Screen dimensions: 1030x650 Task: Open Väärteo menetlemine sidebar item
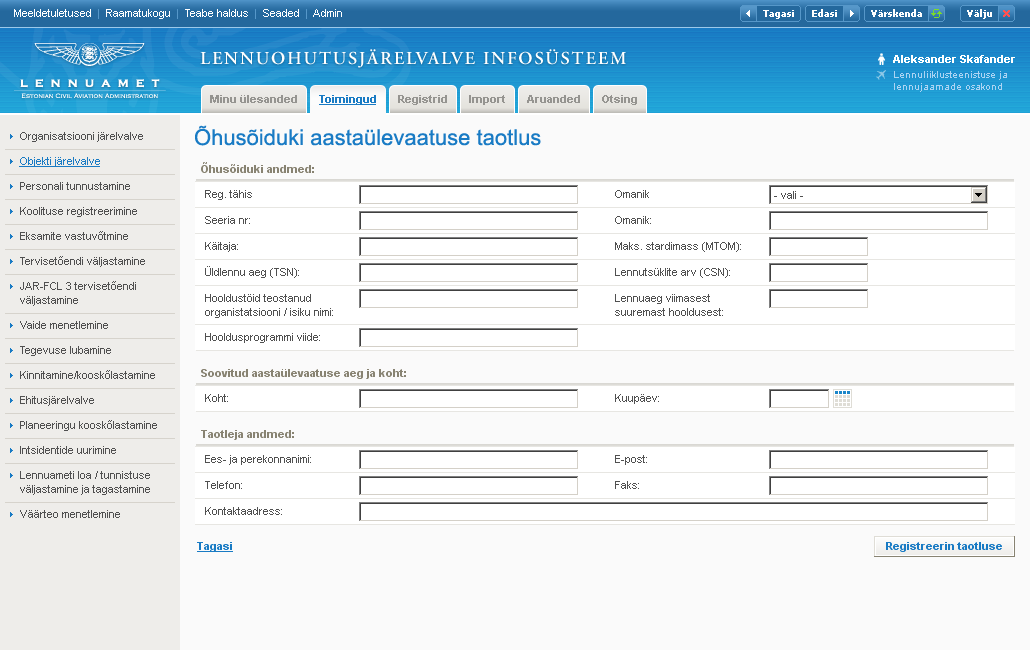(x=70, y=515)
